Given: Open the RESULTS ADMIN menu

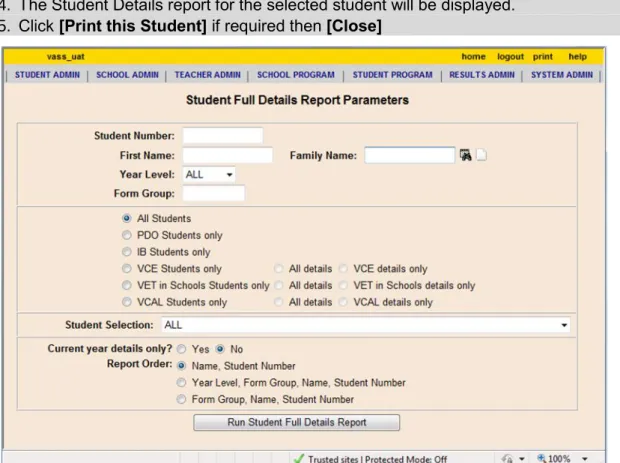Looking at the screenshot, I should point(482,75).
